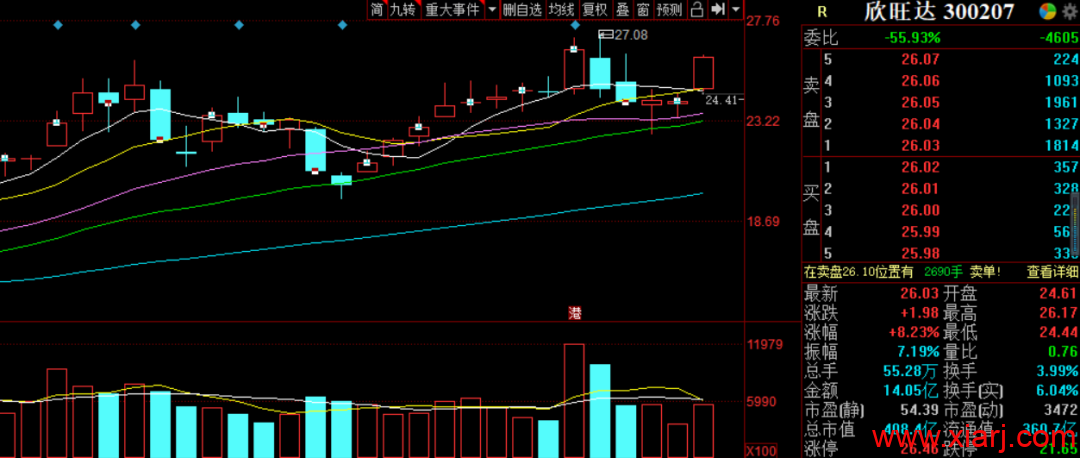Image resolution: width=1080 pixels, height=458 pixels.
Task: Select buy level 5 price 25.98
Action: coord(920,253)
